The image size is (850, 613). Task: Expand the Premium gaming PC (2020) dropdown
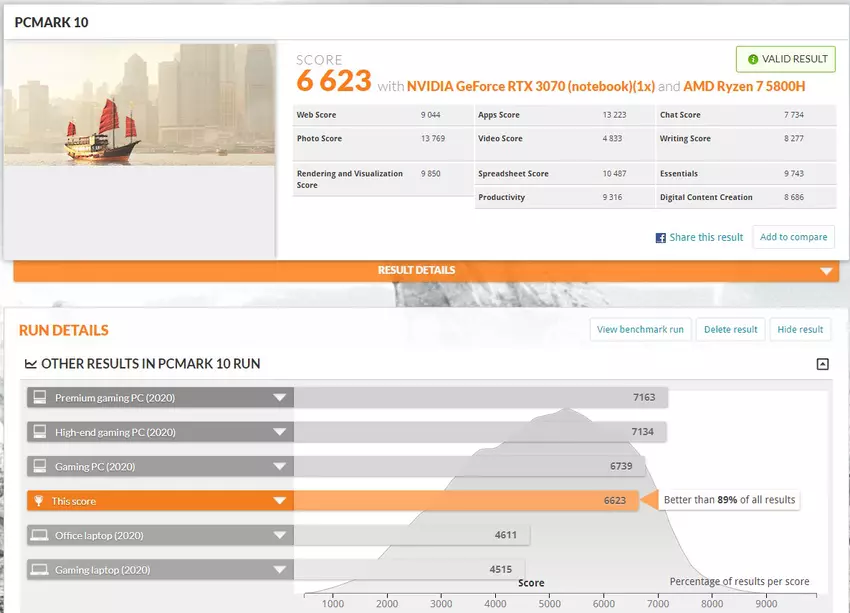tap(280, 398)
